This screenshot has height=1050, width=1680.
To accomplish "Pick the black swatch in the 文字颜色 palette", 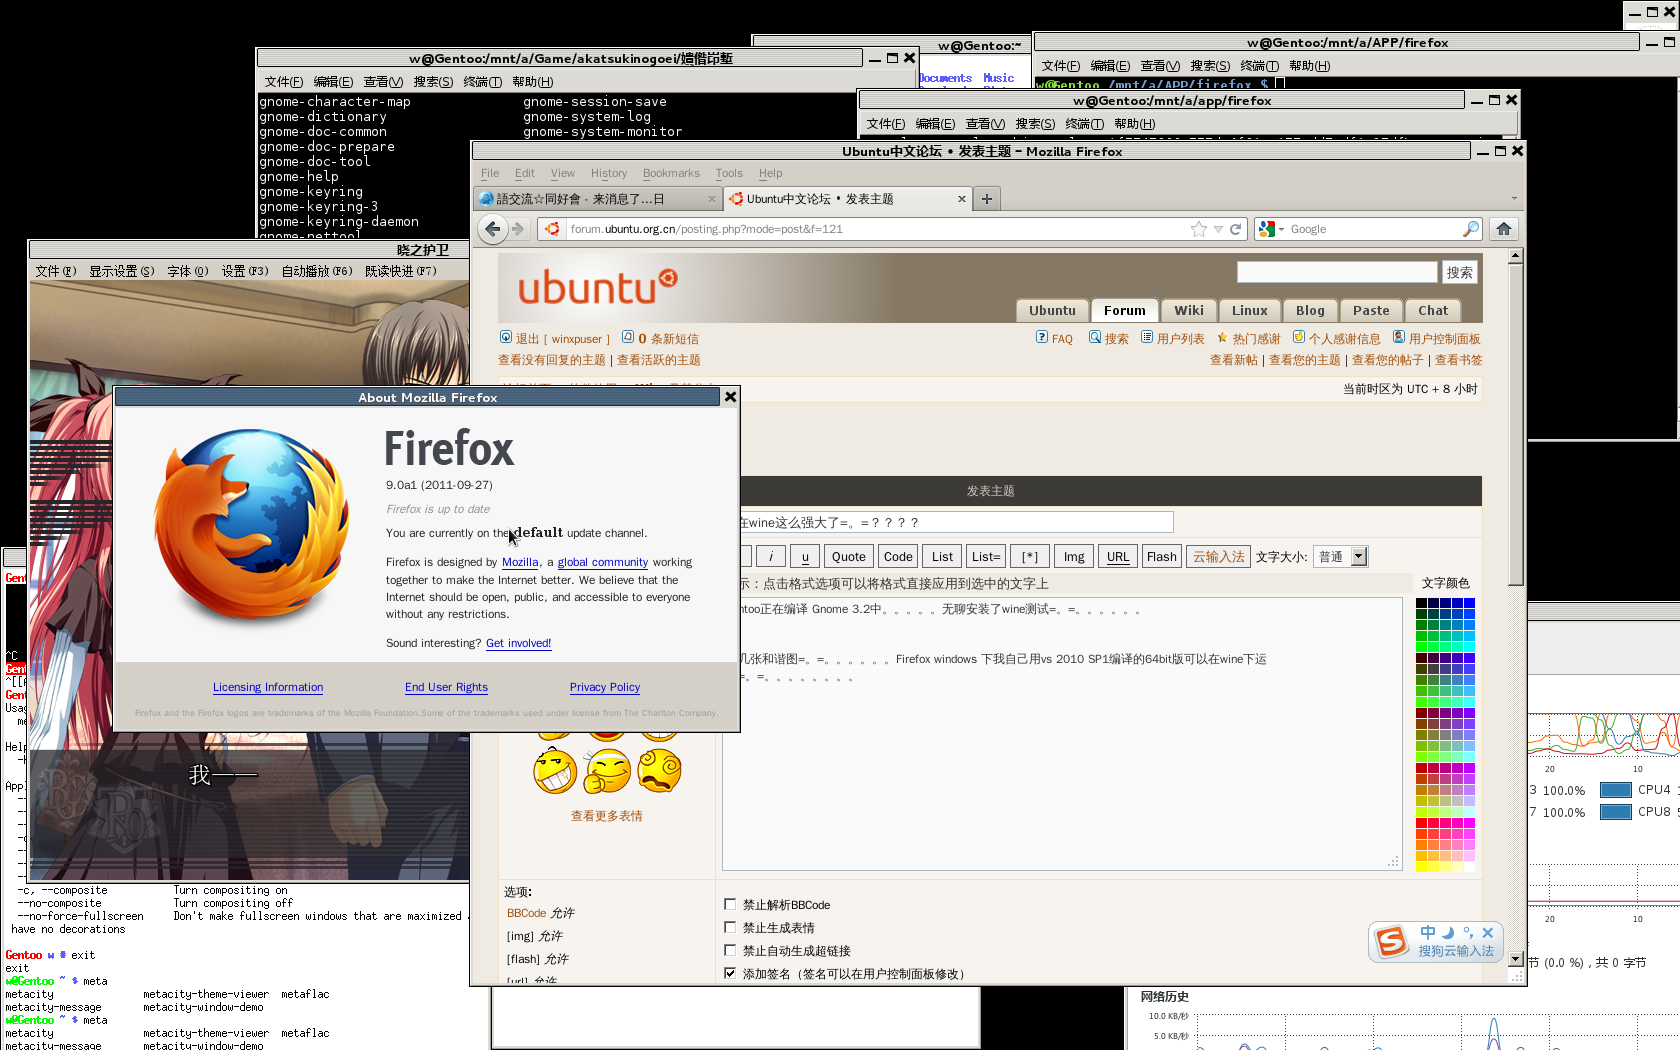I will (1421, 604).
